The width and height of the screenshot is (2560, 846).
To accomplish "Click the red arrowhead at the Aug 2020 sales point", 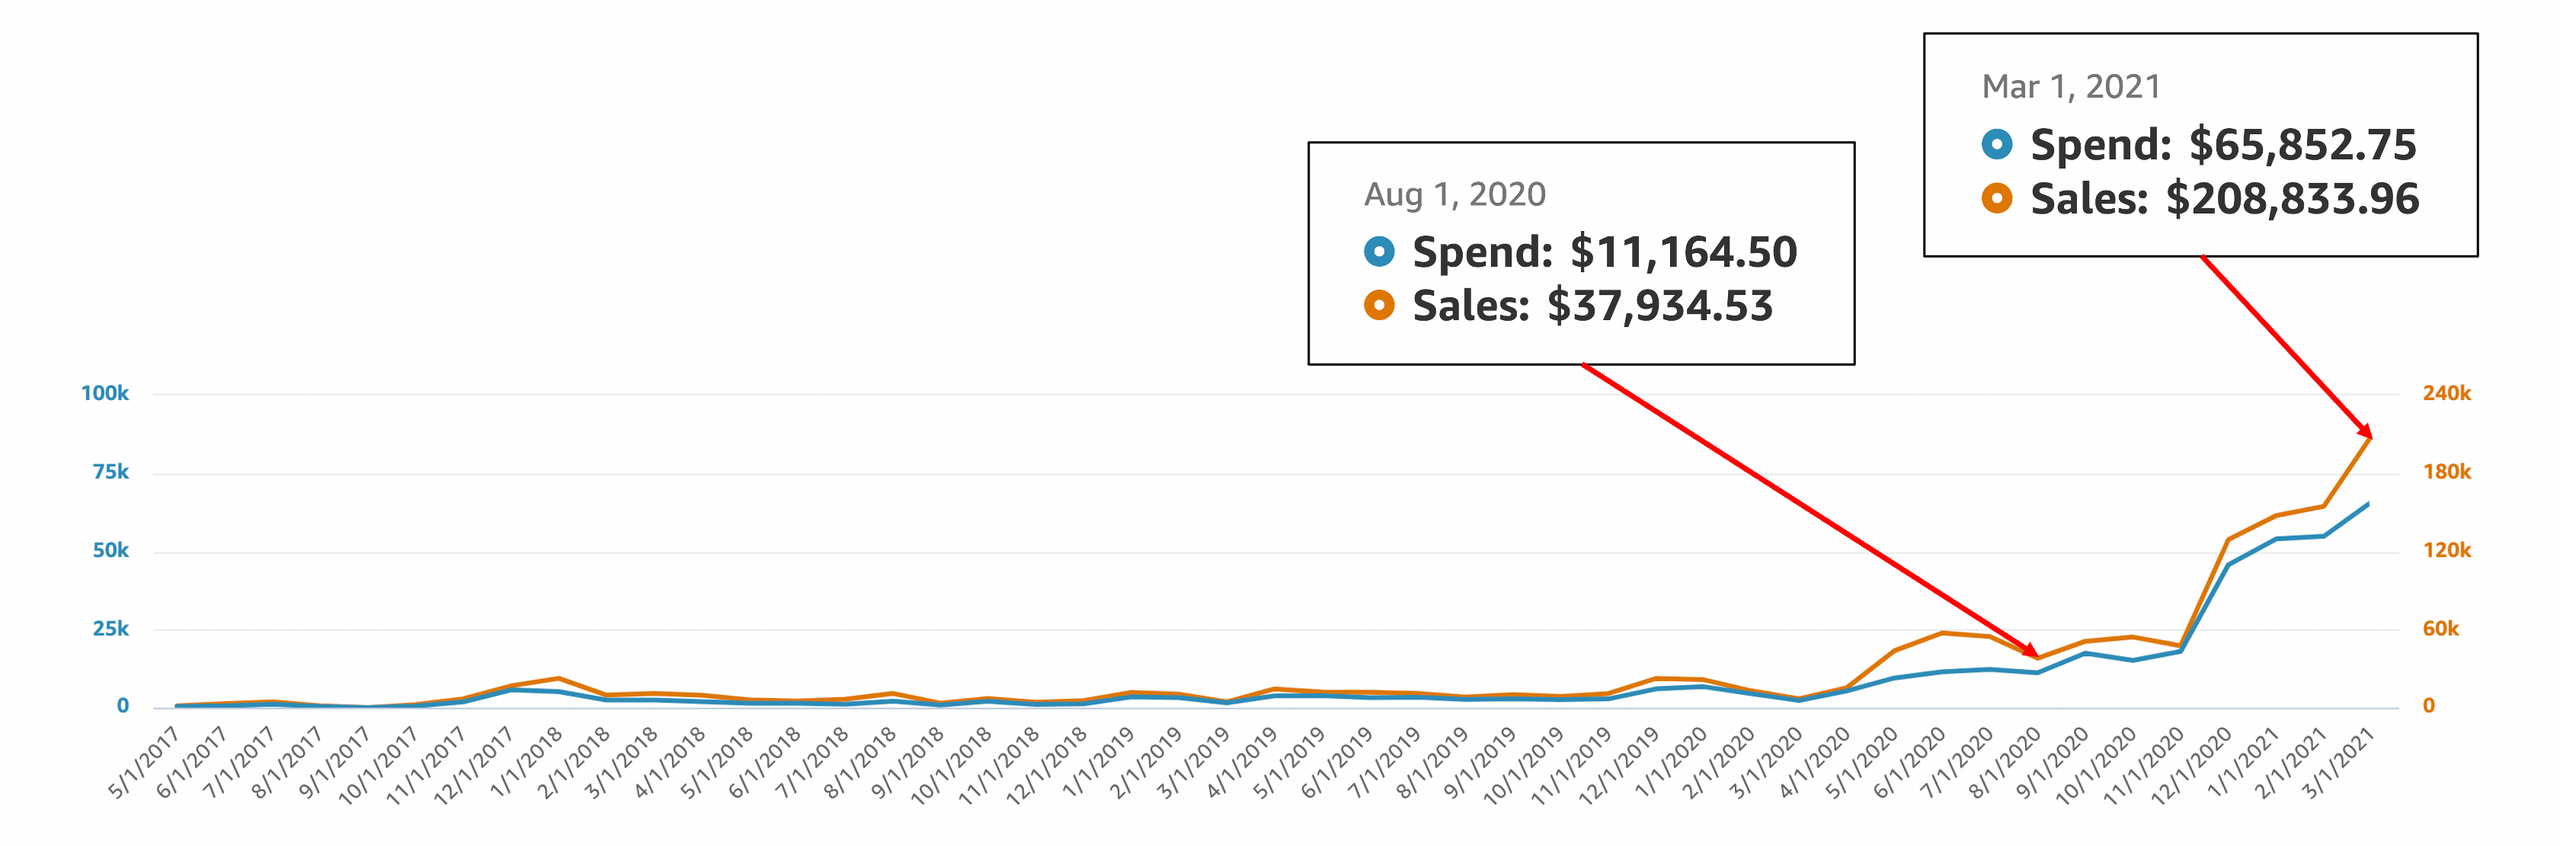I will pos(2030,651).
